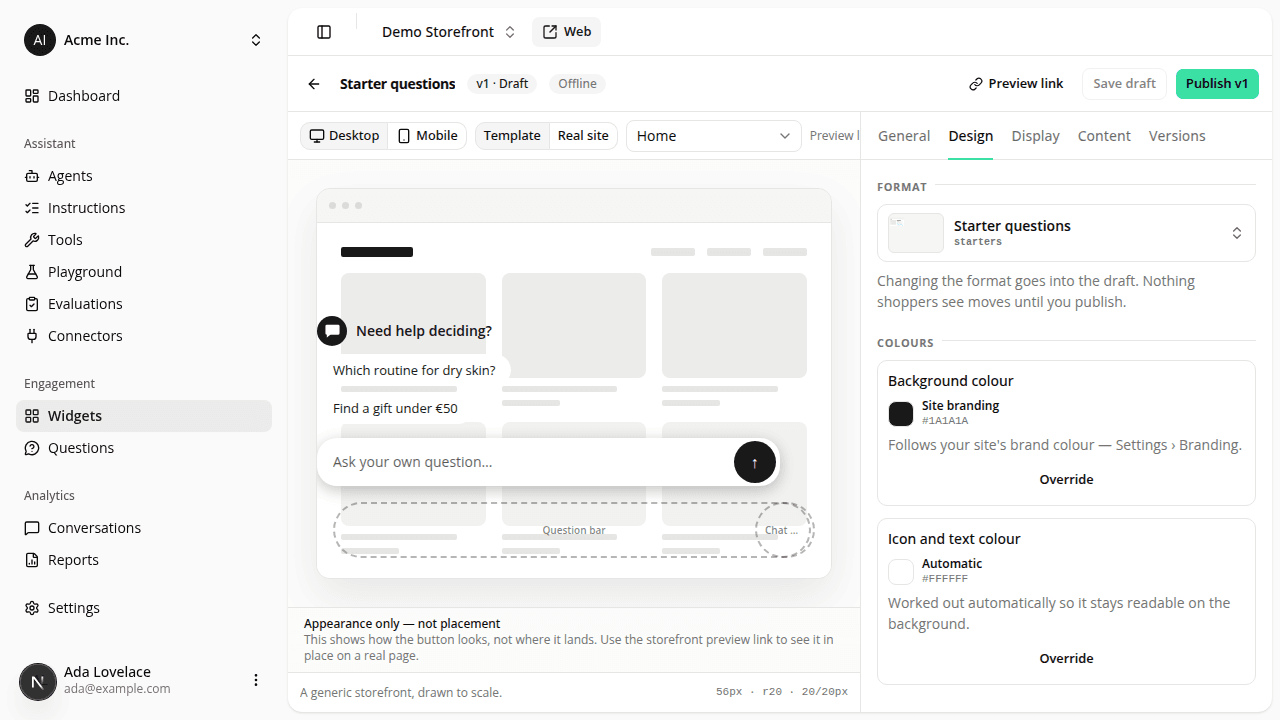Click the send arrow in question bar
The image size is (1280, 720).
point(755,462)
